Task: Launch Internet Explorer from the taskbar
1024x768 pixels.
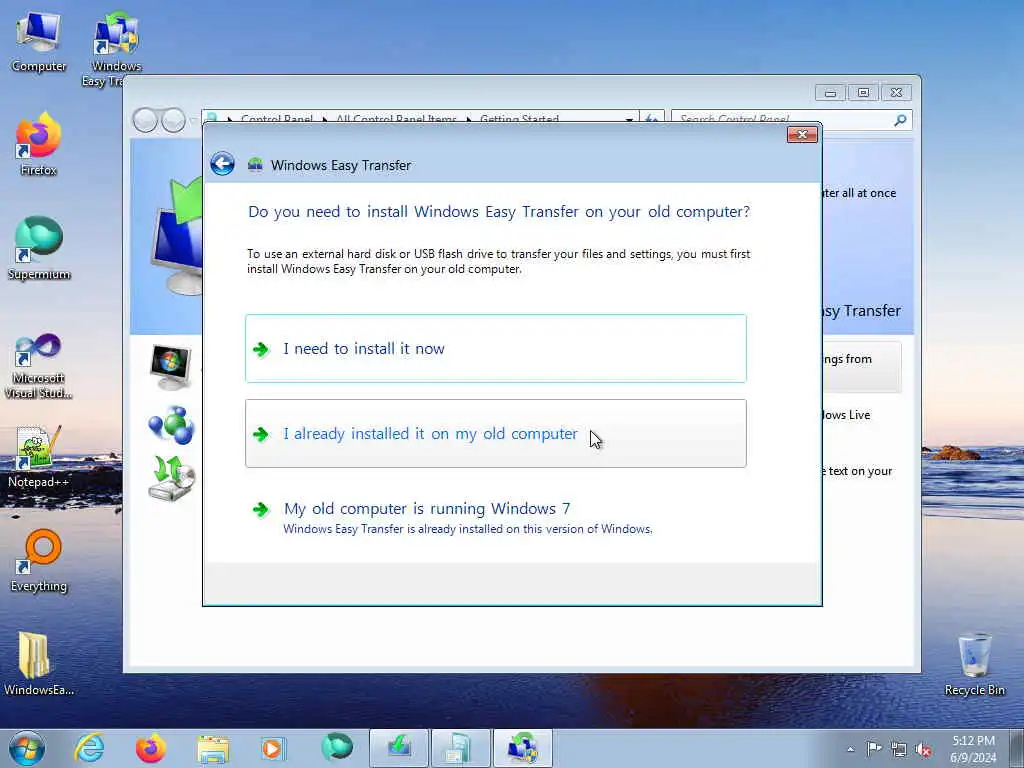Action: pos(89,748)
